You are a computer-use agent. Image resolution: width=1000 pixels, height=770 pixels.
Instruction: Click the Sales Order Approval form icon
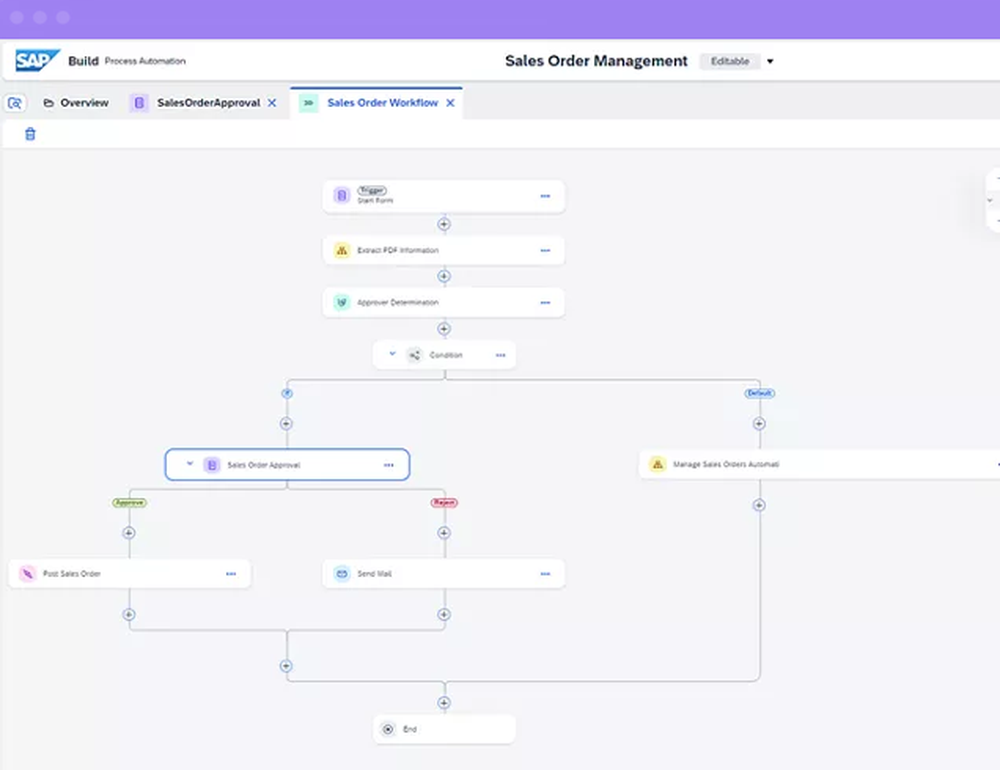click(212, 465)
